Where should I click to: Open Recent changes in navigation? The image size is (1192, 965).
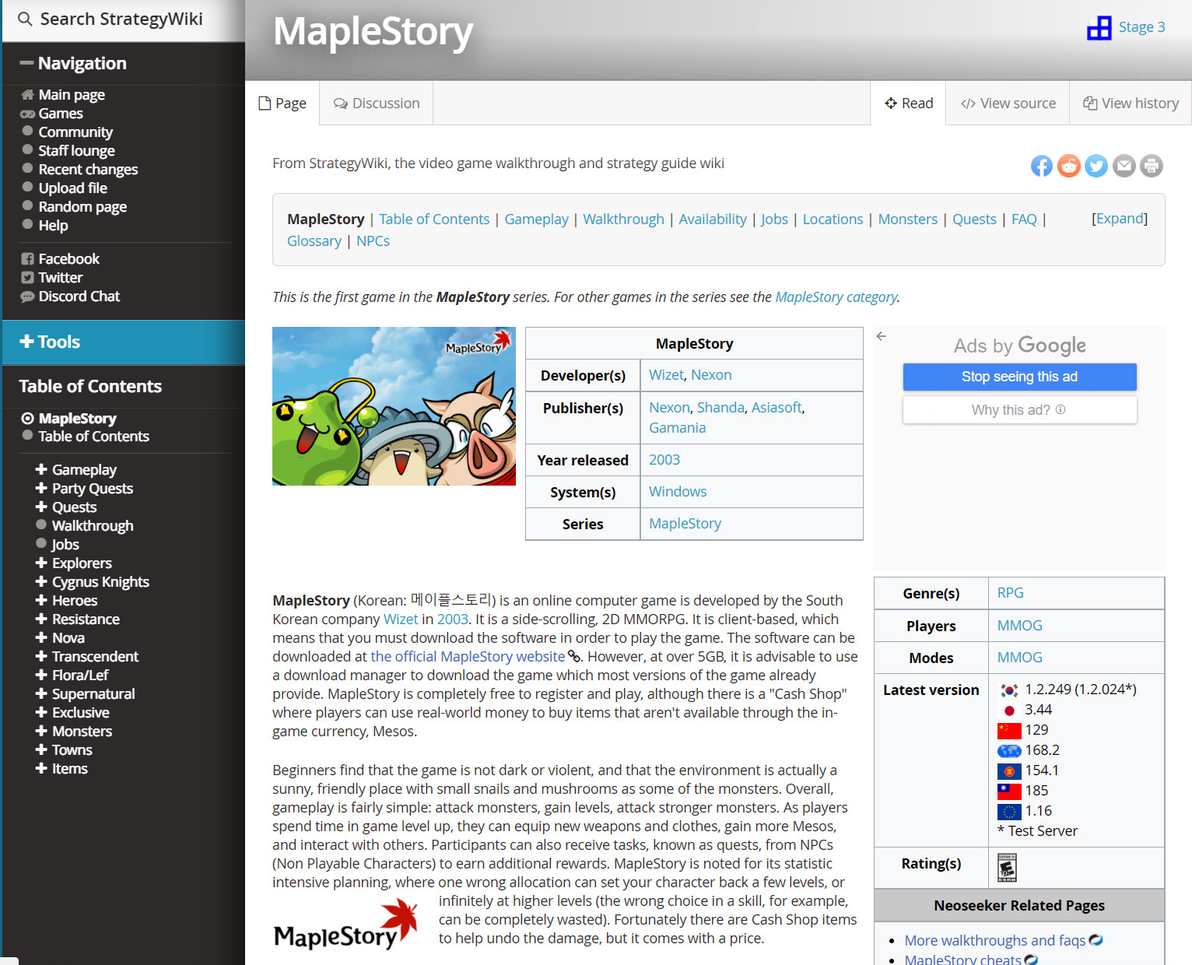click(x=88, y=170)
